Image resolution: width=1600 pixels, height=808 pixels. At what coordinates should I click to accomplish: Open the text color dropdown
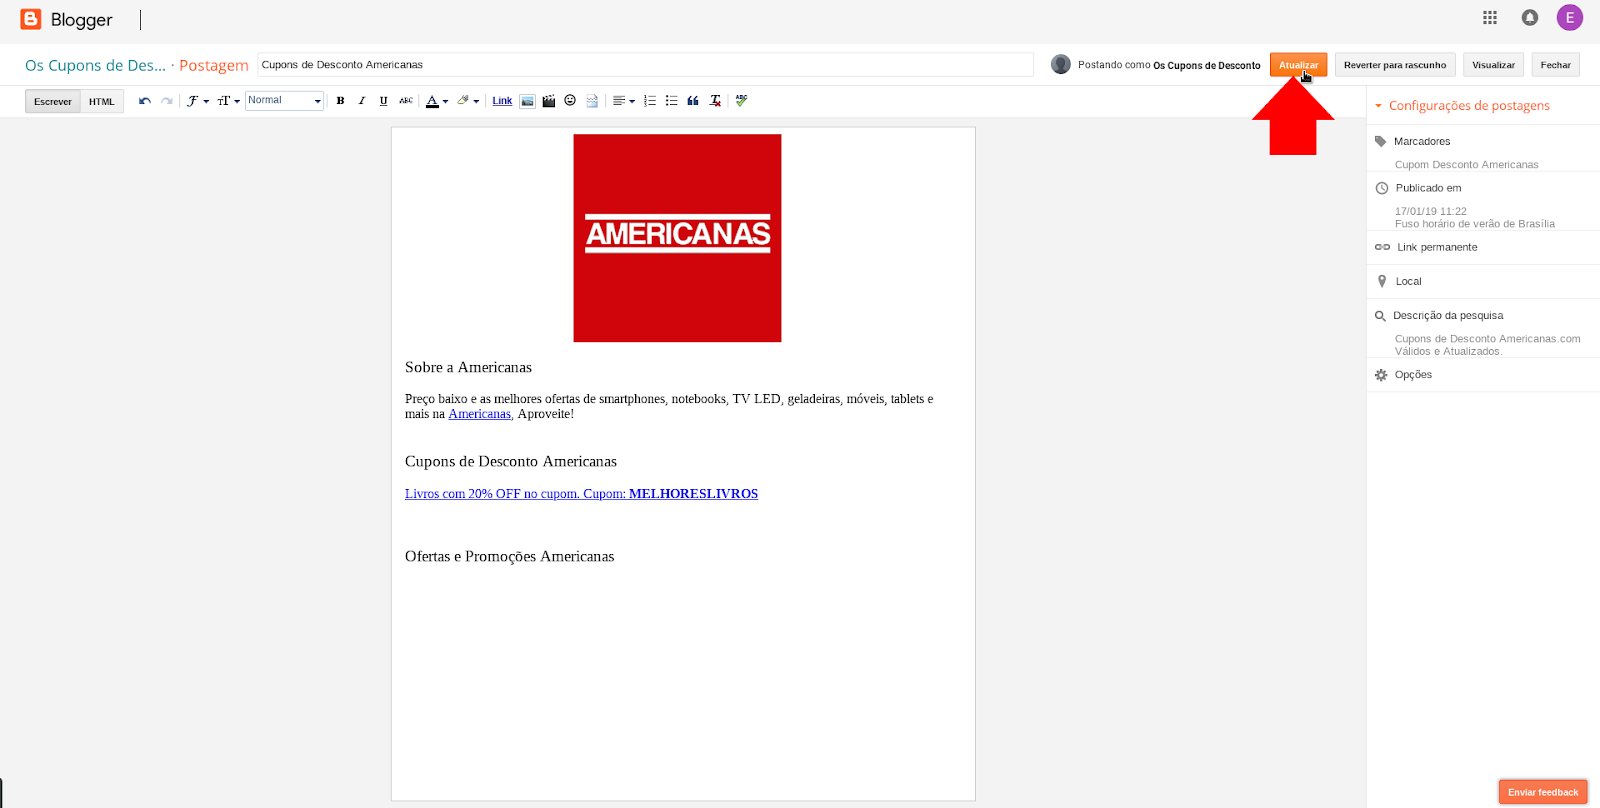point(437,101)
